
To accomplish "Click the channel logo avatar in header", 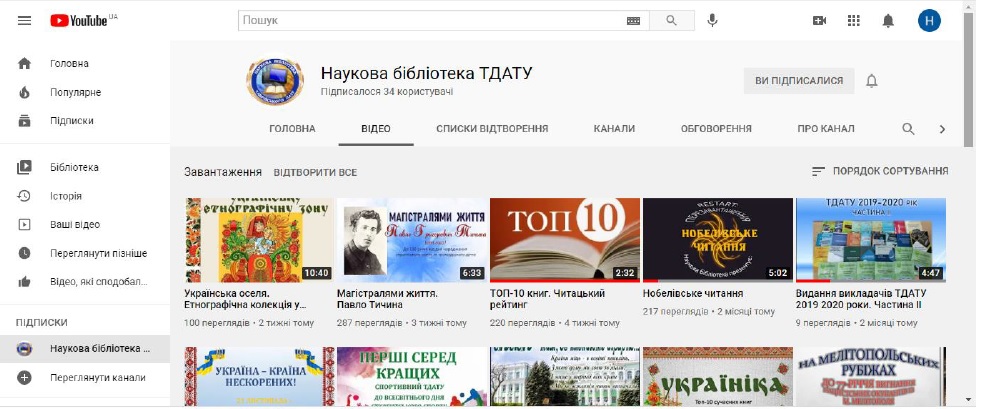I will point(275,81).
